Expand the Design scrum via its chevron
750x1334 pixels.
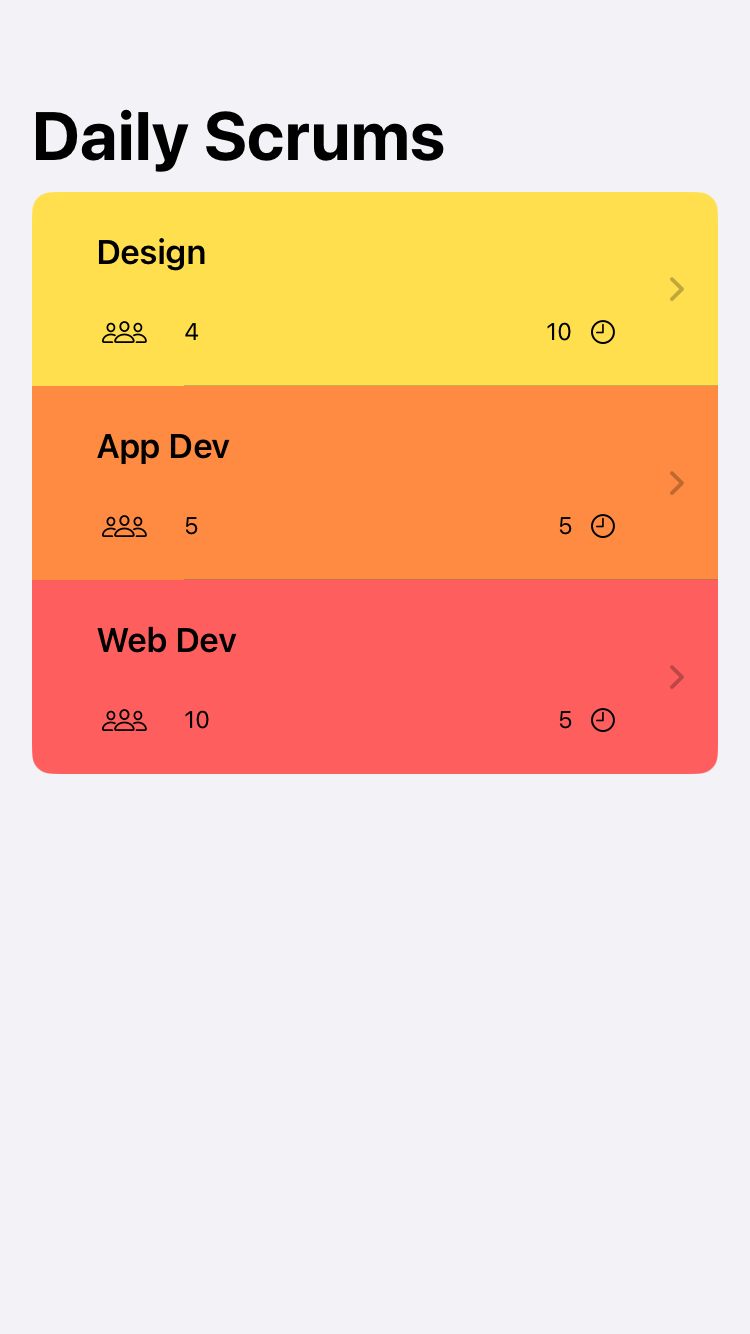677,289
